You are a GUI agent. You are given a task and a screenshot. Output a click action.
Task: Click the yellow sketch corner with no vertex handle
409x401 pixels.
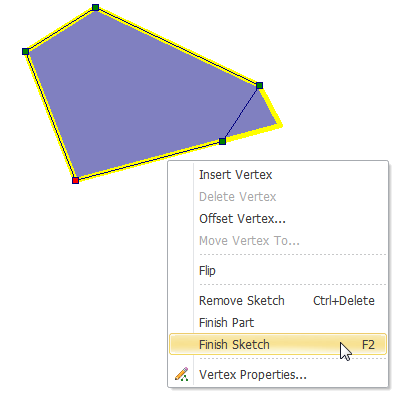tap(279, 125)
